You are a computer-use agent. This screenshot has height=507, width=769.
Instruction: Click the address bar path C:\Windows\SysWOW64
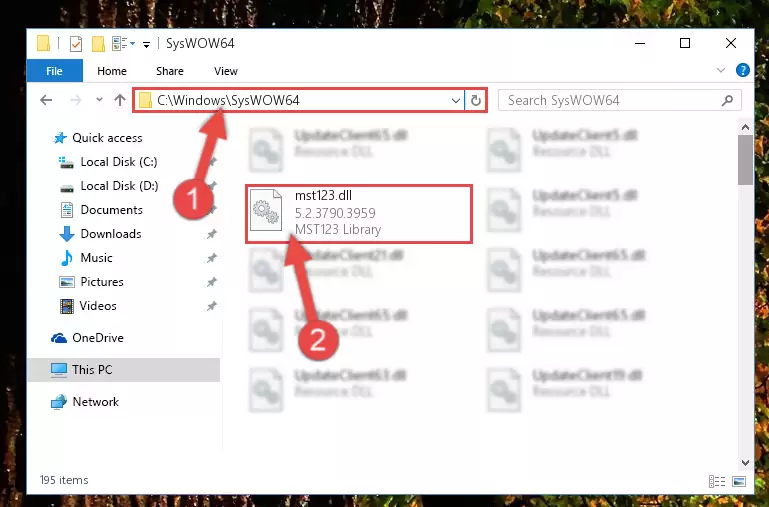tap(228, 100)
